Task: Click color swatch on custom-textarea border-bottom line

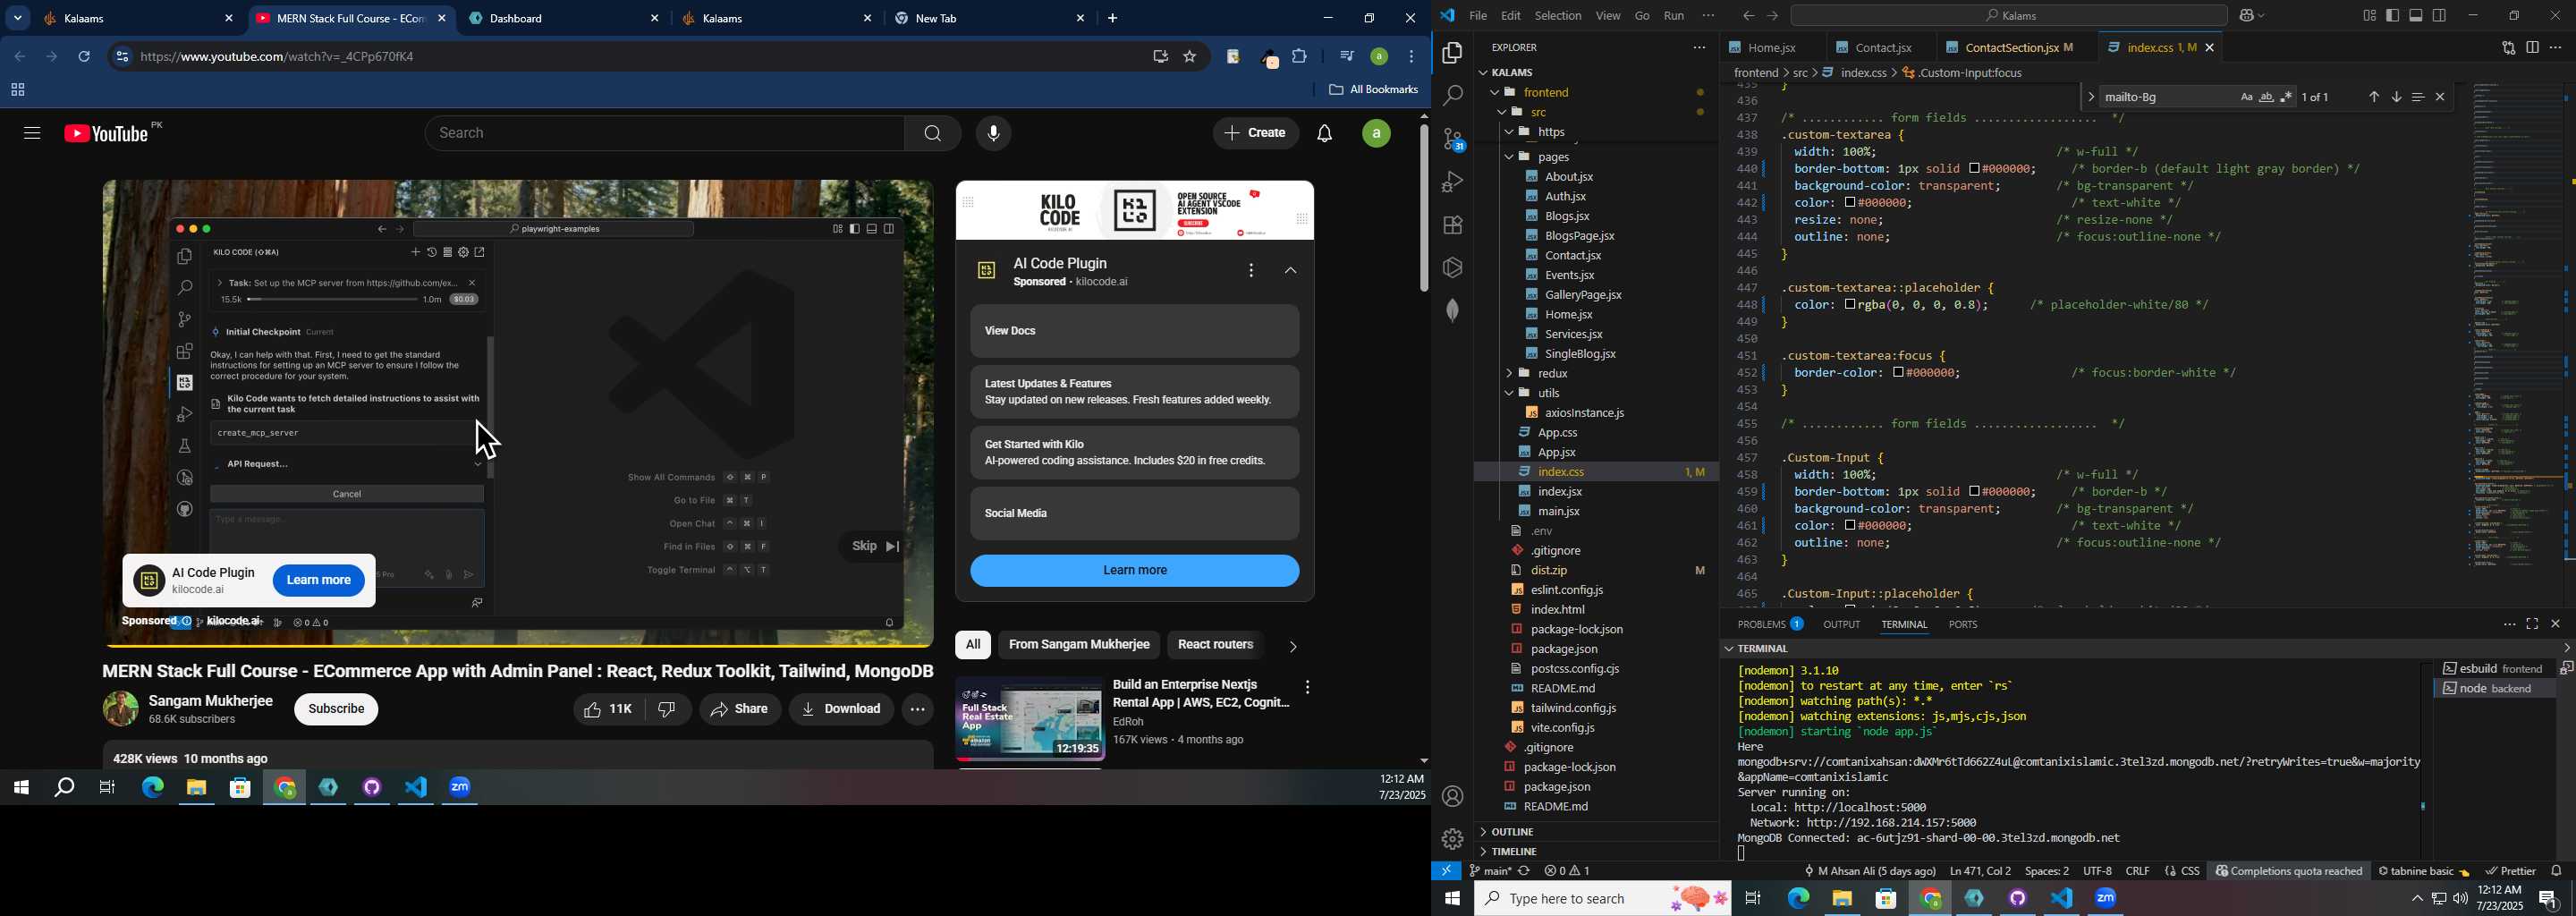Action: (1974, 169)
